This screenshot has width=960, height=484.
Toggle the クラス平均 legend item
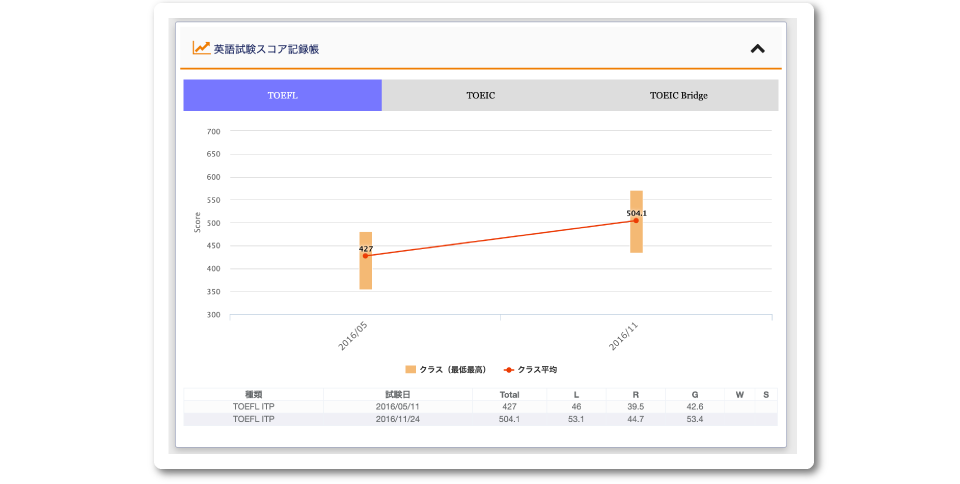(530, 370)
